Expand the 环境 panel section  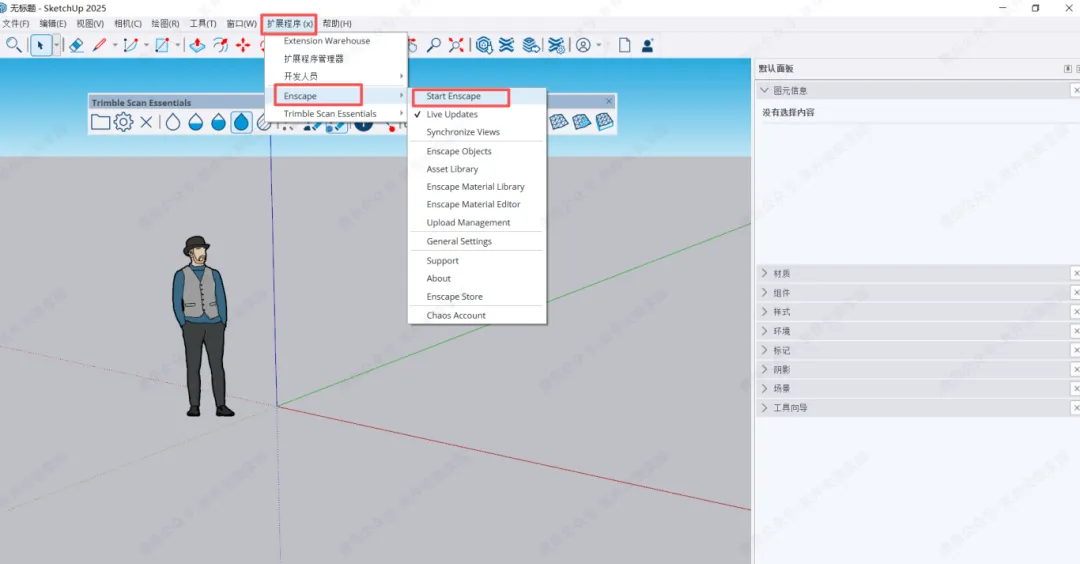tap(764, 331)
